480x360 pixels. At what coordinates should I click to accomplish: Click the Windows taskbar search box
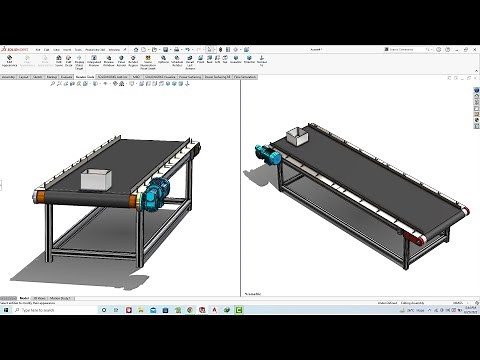[x=55, y=310]
